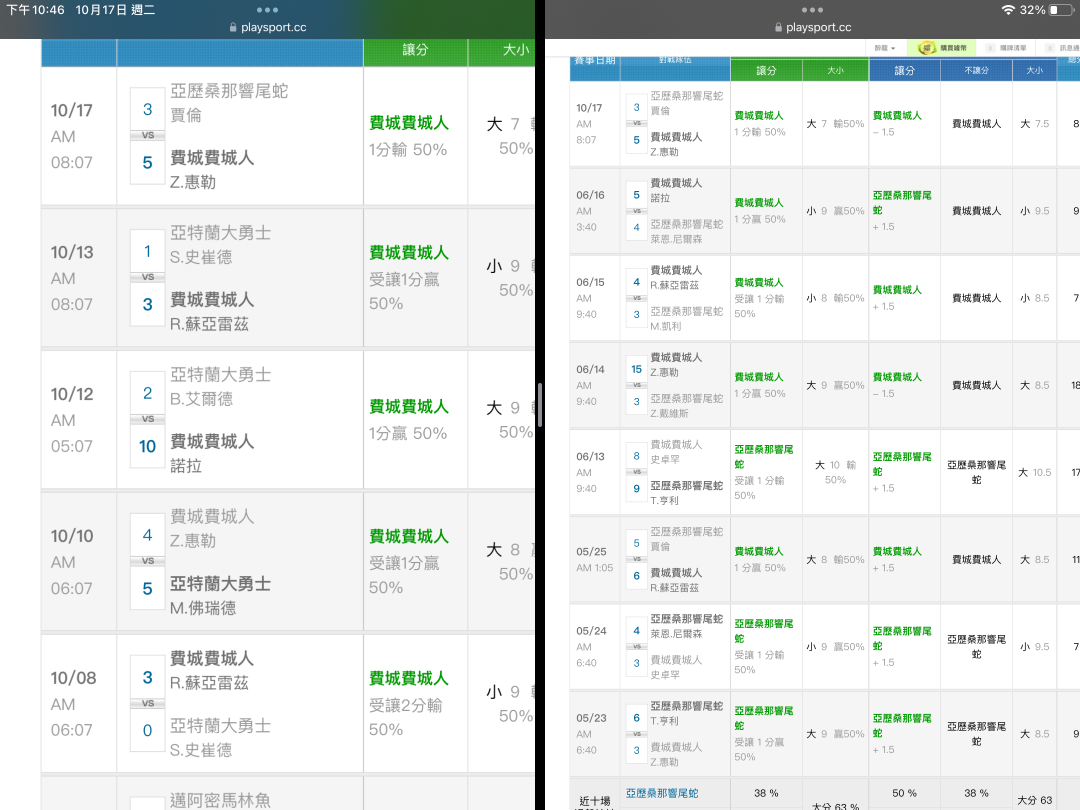The height and width of the screenshot is (810, 1080).
Task: Click the score 10 in the 10/12 row
Action: pos(147,446)
